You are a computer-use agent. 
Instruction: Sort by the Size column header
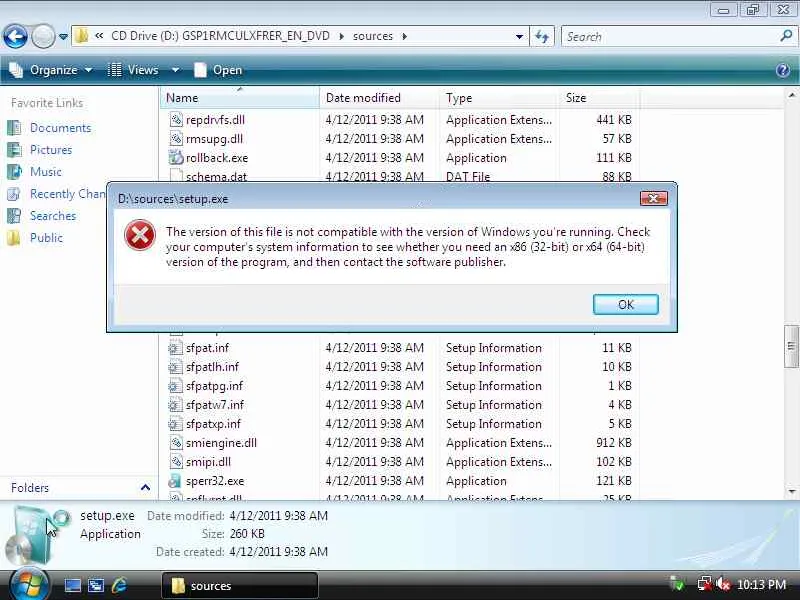[599, 97]
